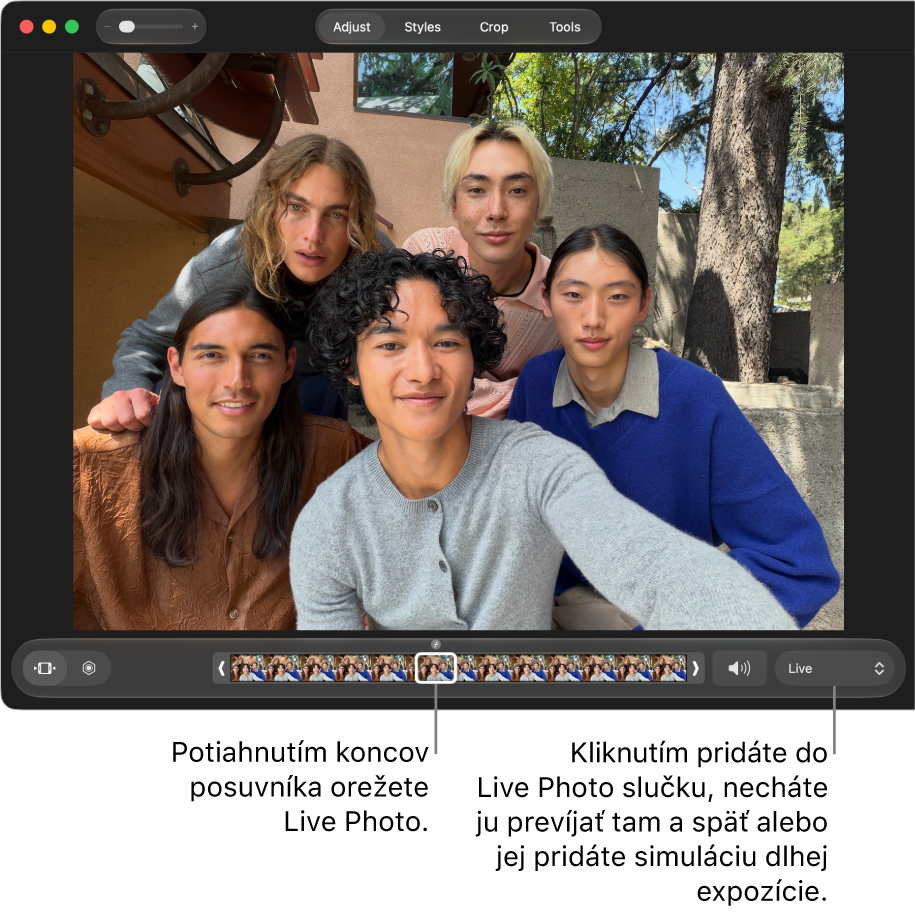The width and height of the screenshot is (915, 912).
Task: Open the Tools tab
Action: pos(564,27)
